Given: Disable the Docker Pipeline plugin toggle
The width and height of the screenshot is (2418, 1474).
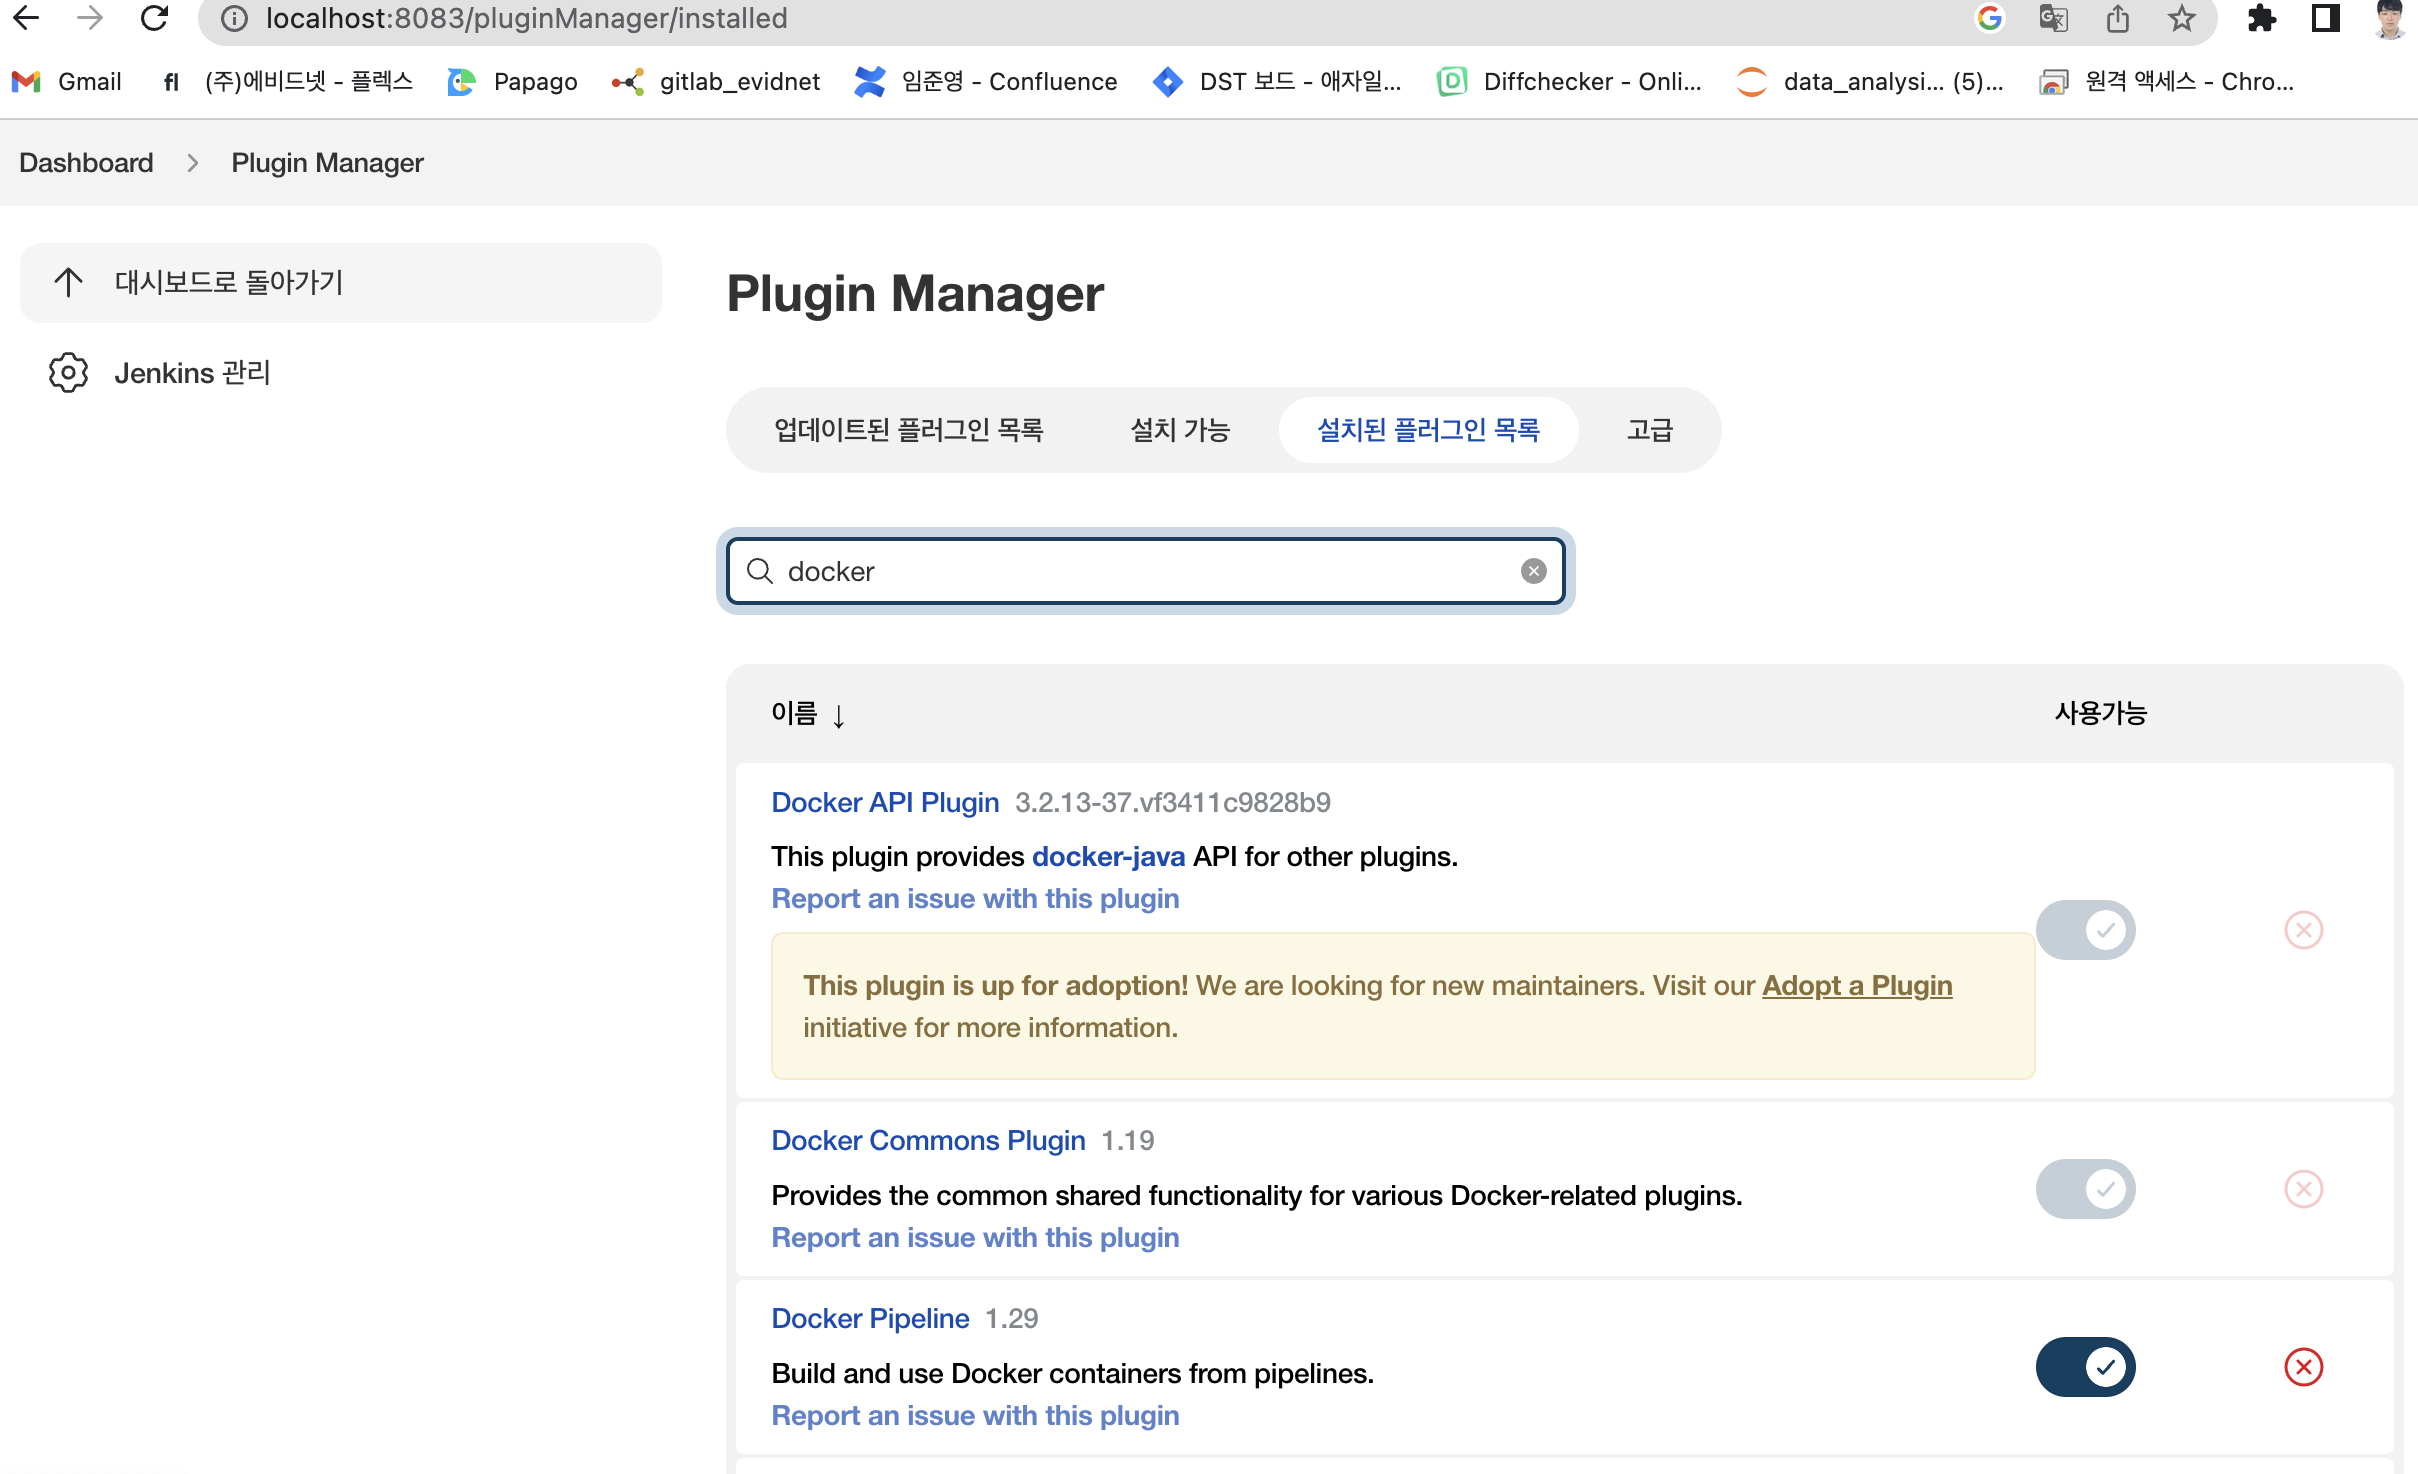Looking at the screenshot, I should [2085, 1367].
